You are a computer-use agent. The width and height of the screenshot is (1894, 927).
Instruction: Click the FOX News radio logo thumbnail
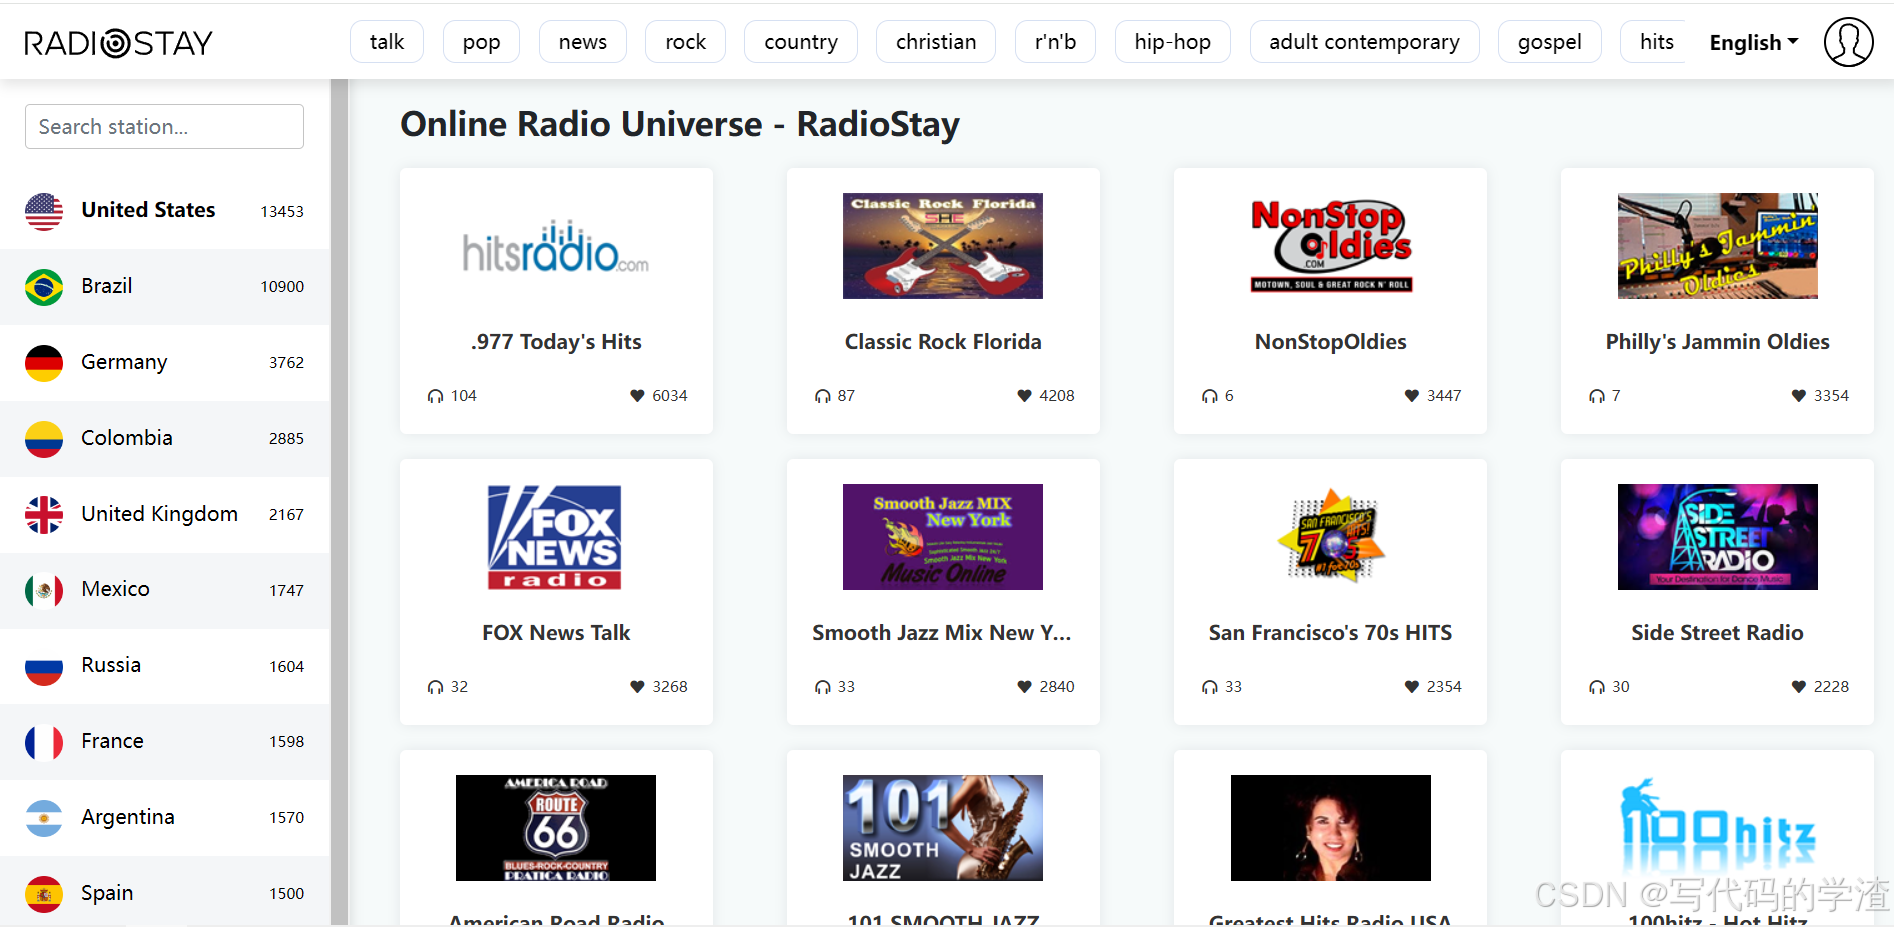(555, 537)
